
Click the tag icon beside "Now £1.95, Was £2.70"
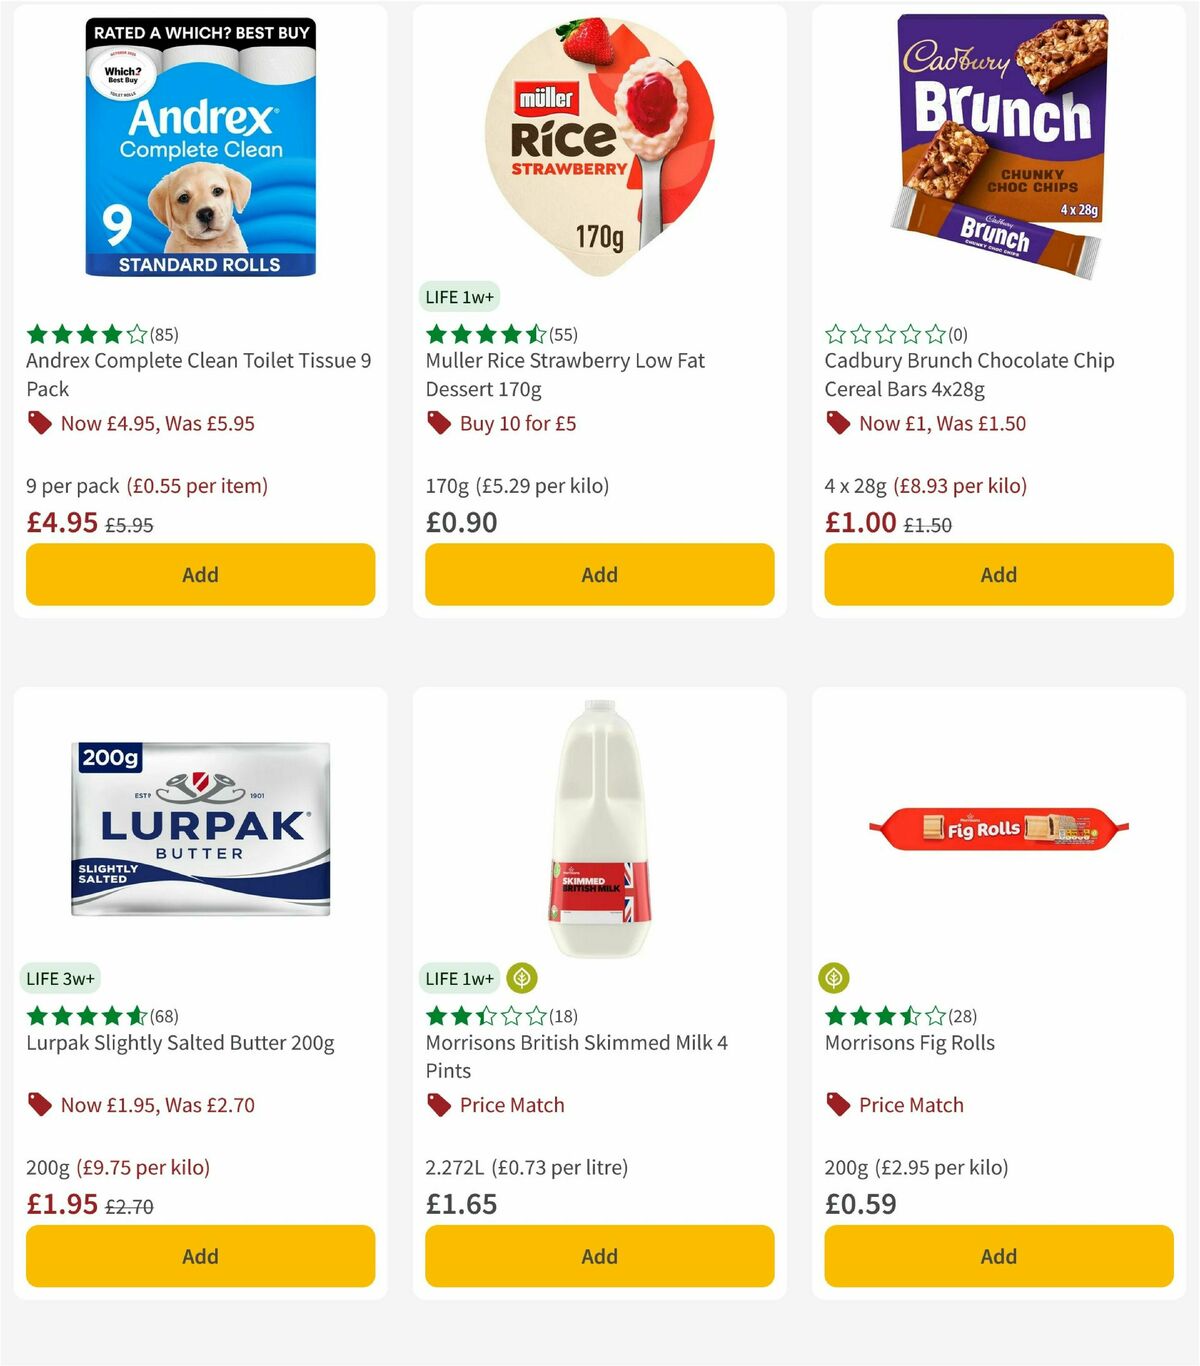pos(40,1105)
